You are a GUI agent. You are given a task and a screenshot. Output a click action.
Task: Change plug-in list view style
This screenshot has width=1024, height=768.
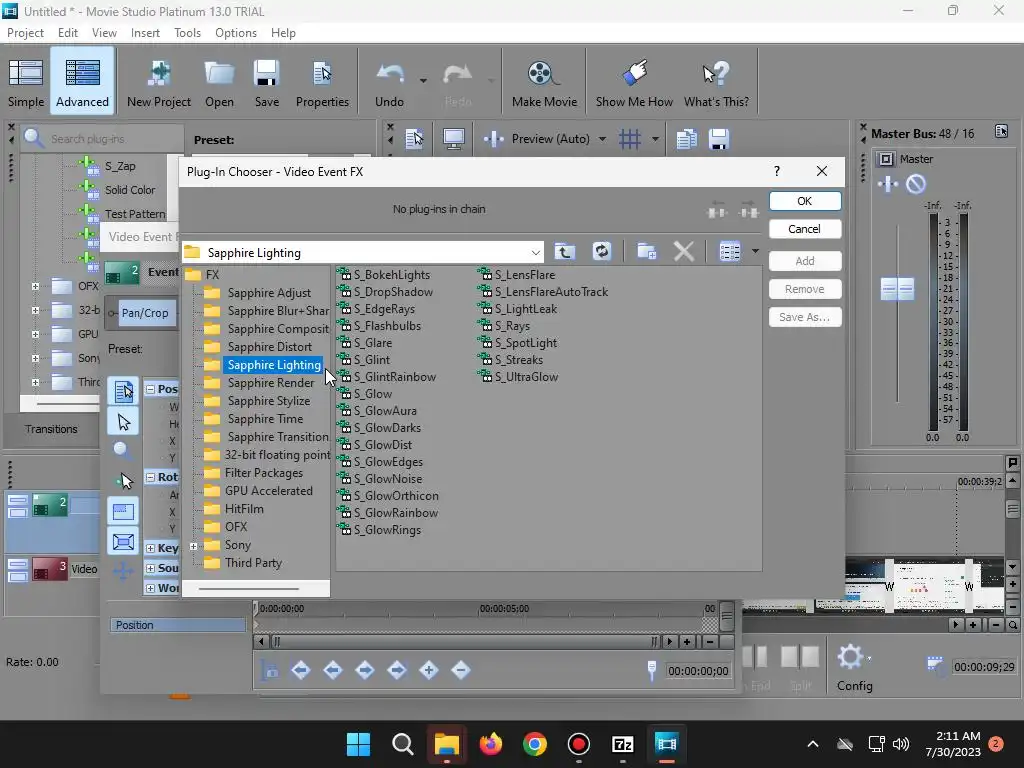[729, 251]
